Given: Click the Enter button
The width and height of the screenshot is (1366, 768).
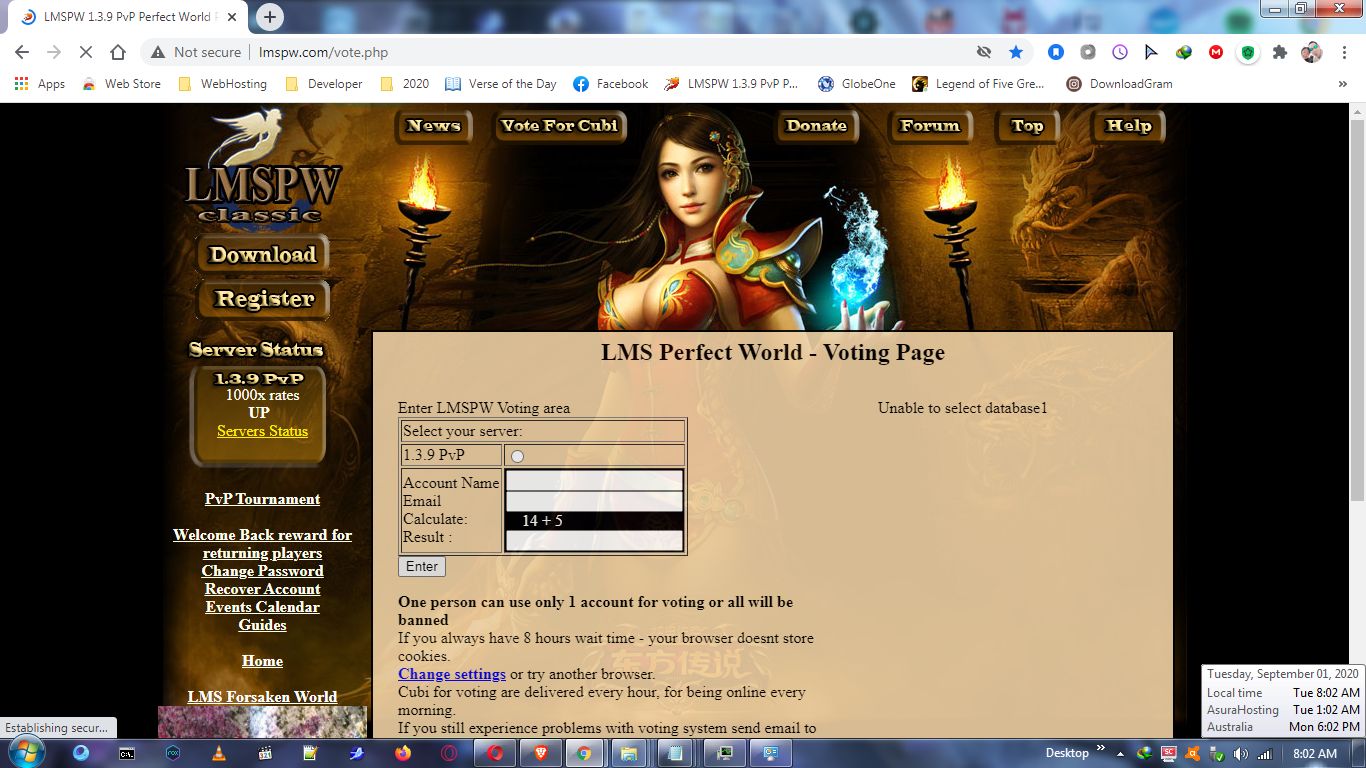Looking at the screenshot, I should click(421, 566).
